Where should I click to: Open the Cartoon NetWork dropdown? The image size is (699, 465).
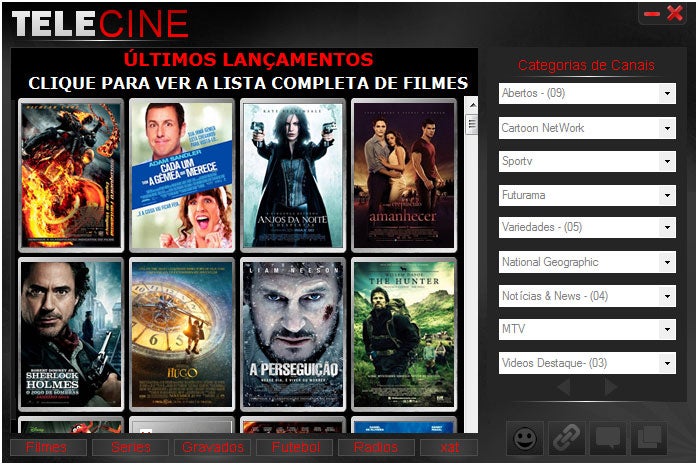click(667, 128)
